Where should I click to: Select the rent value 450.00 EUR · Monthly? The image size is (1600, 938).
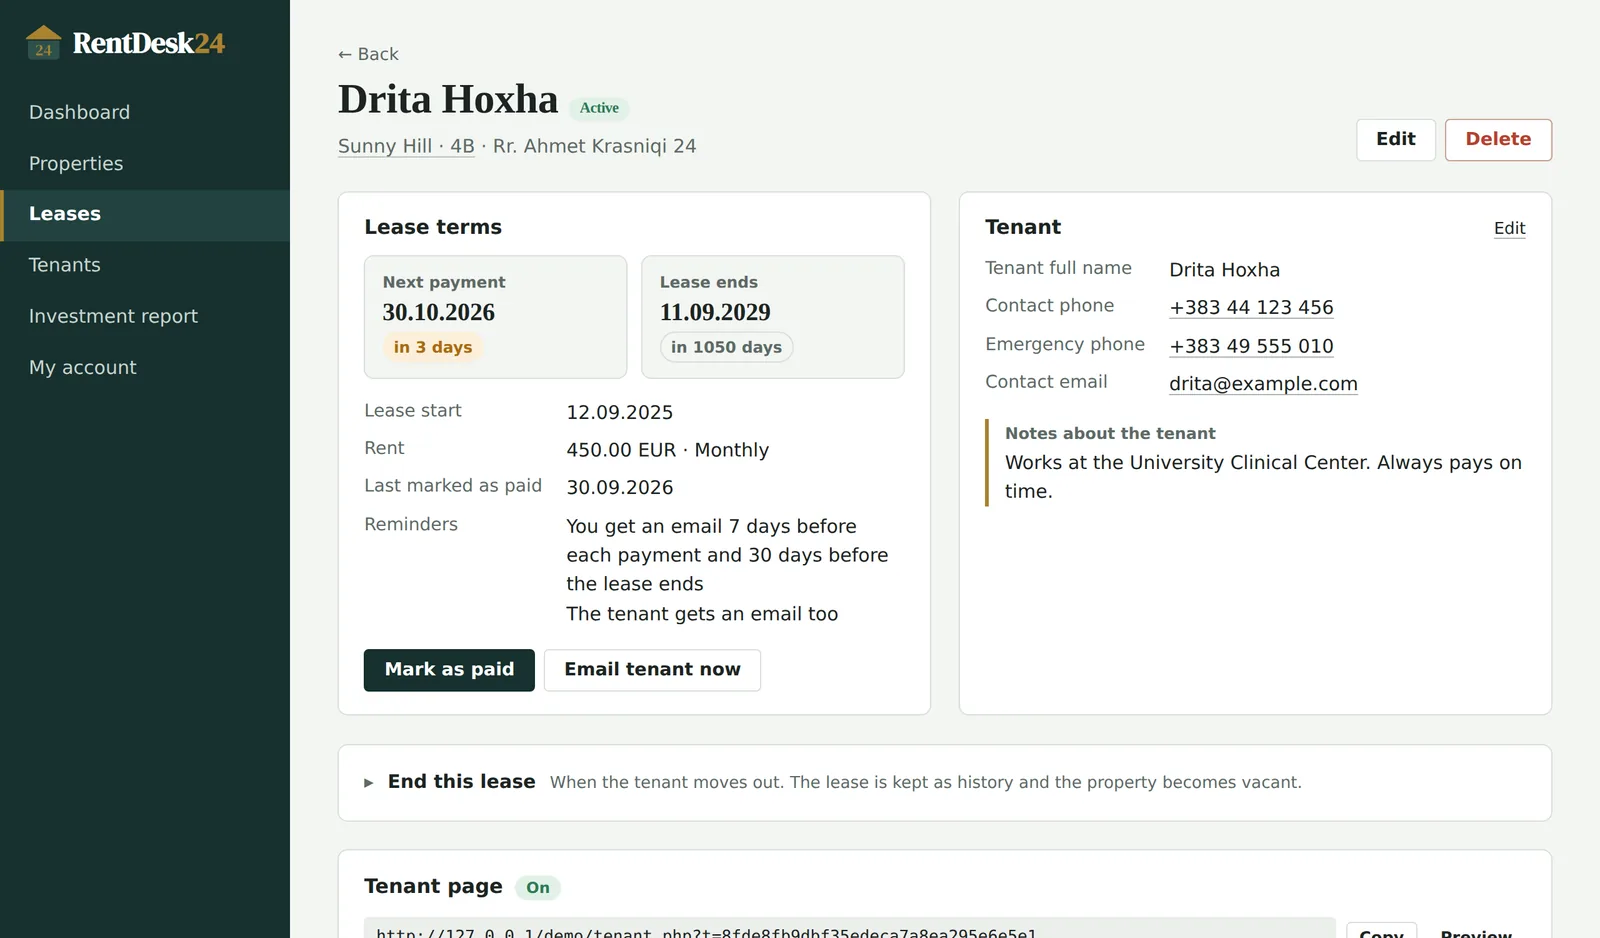(x=667, y=450)
